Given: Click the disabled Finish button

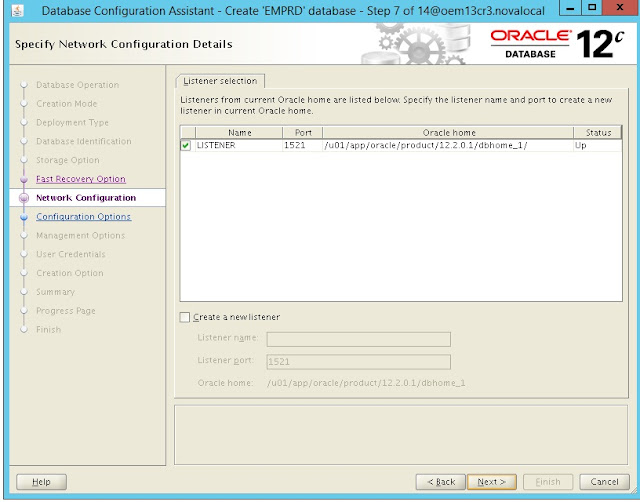Looking at the screenshot, I should click(x=548, y=482).
